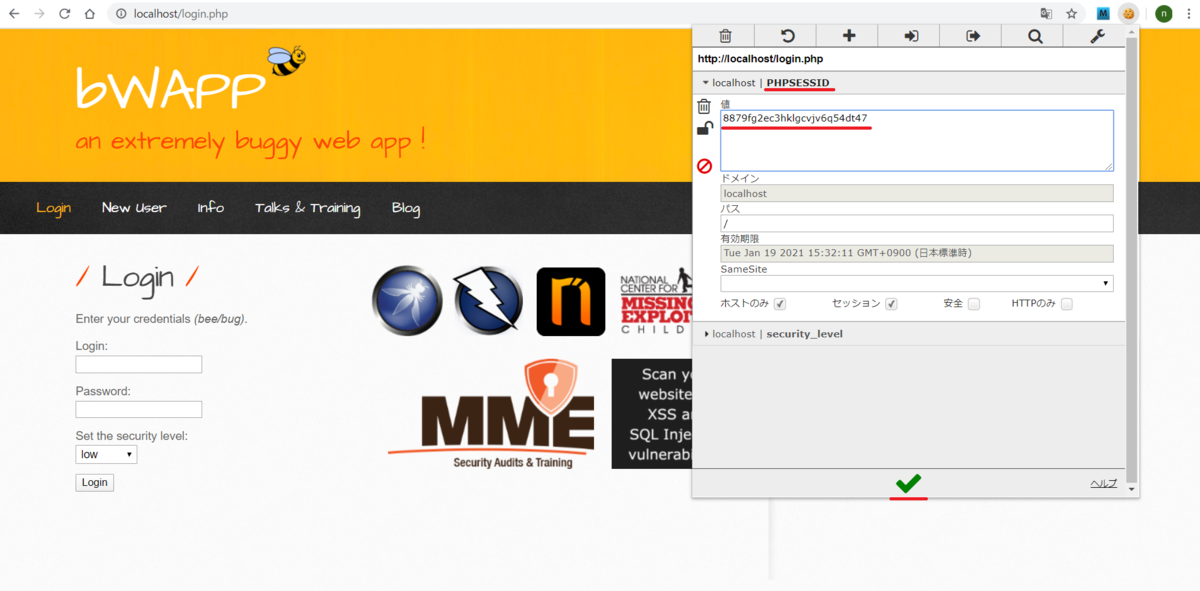Enable the 安全 checkbox
The height and width of the screenshot is (591, 1200).
coord(974,304)
